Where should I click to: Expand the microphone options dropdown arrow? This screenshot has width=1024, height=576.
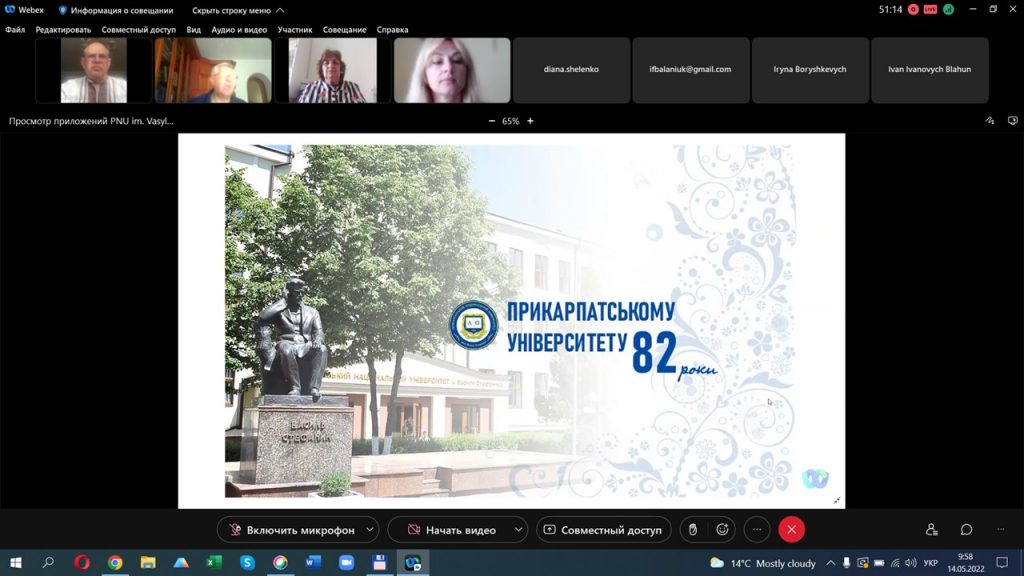(x=370, y=529)
